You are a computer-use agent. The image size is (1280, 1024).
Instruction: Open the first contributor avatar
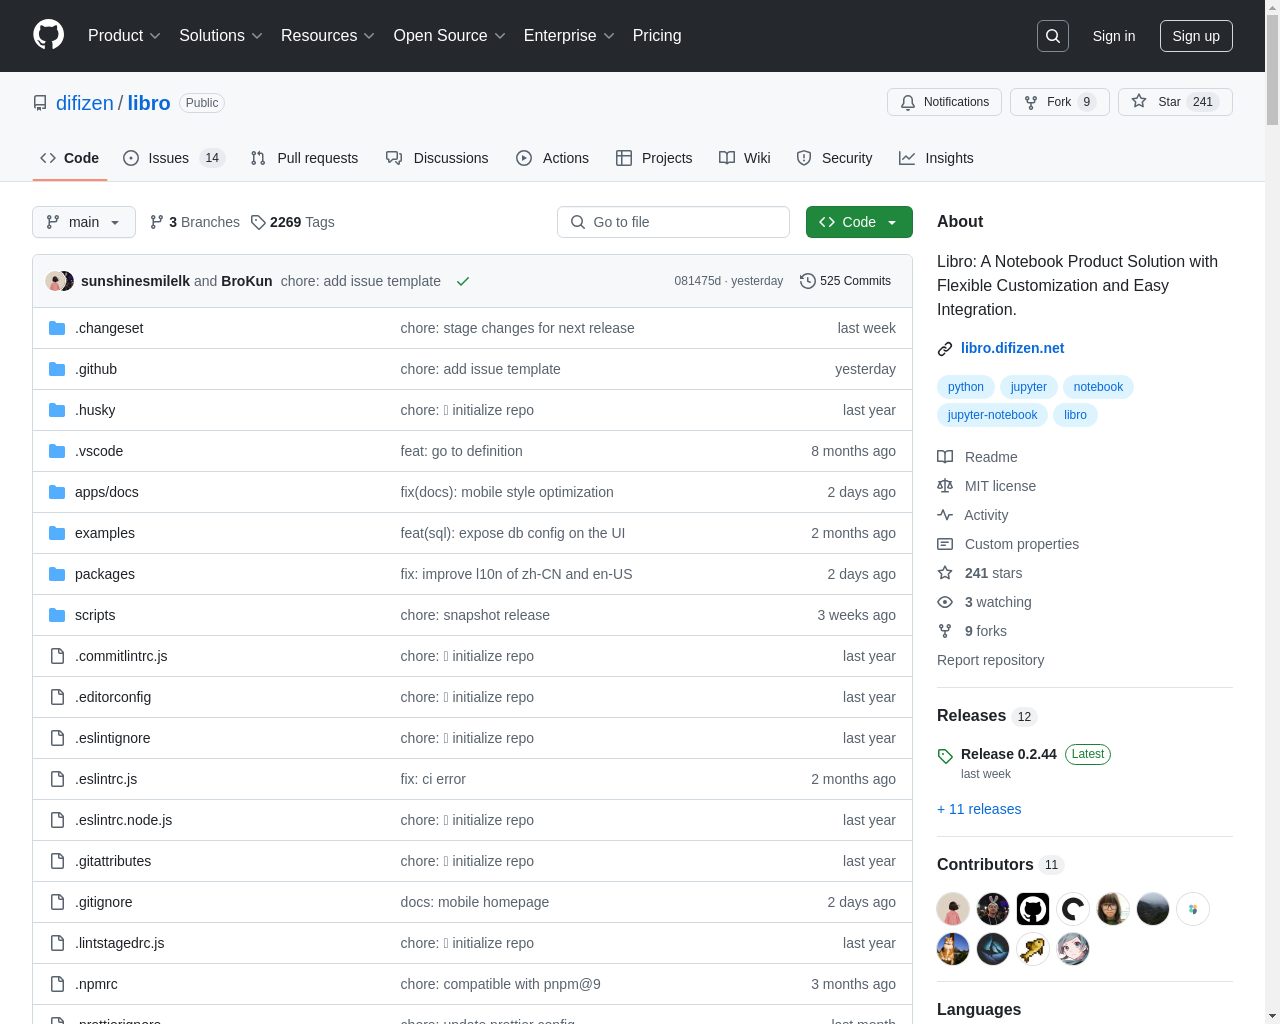(x=953, y=909)
